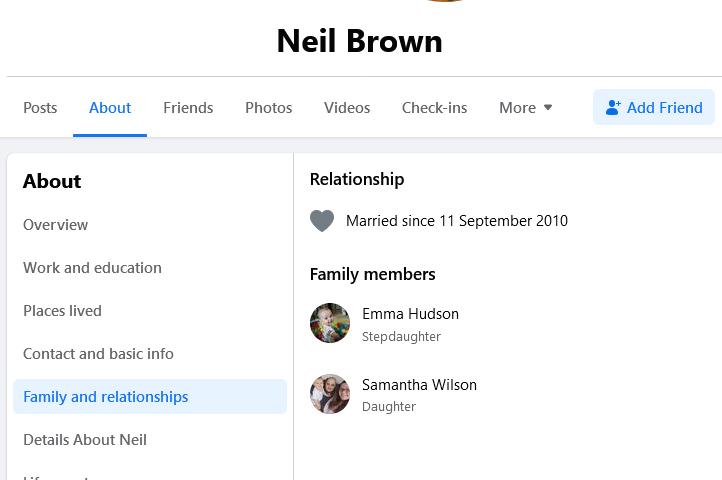Click the Emma Hudson name link
Screen dimensions: 722x480
point(410,314)
